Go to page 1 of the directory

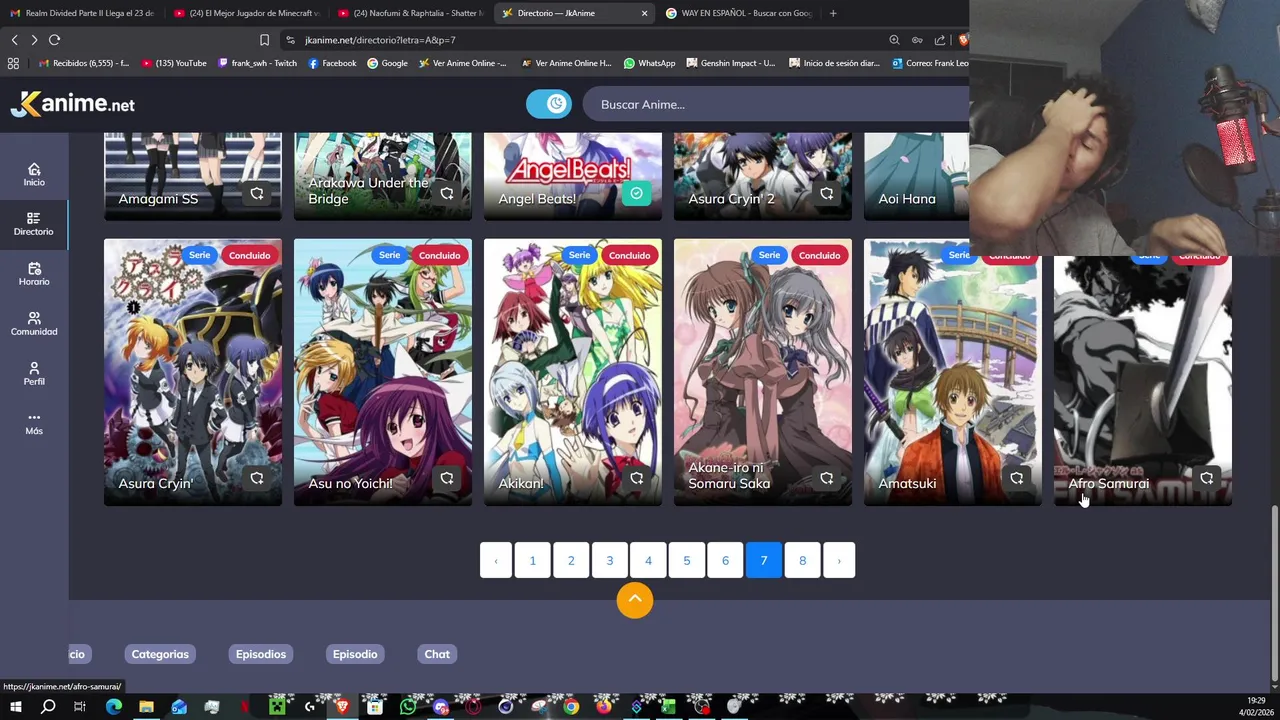click(x=532, y=561)
